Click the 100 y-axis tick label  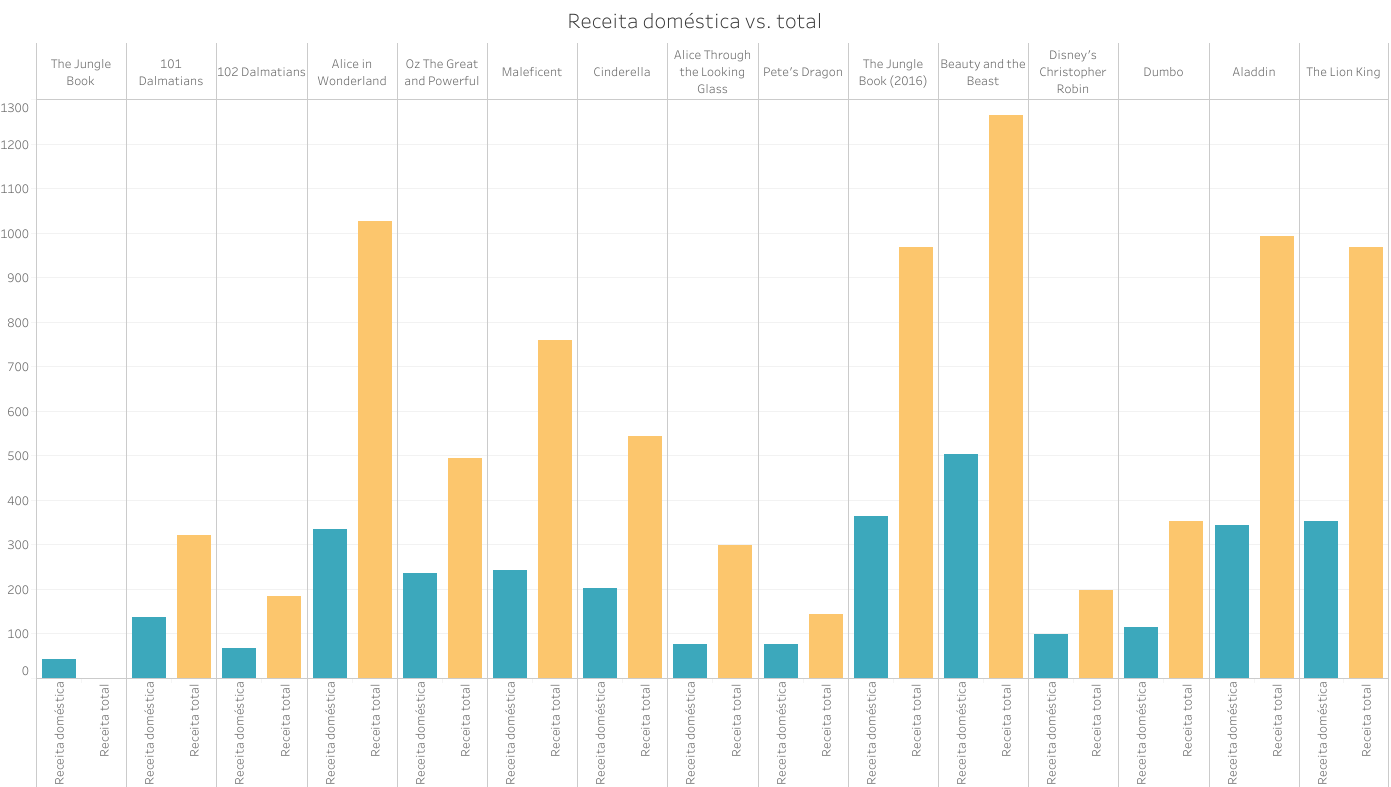[x=18, y=634]
